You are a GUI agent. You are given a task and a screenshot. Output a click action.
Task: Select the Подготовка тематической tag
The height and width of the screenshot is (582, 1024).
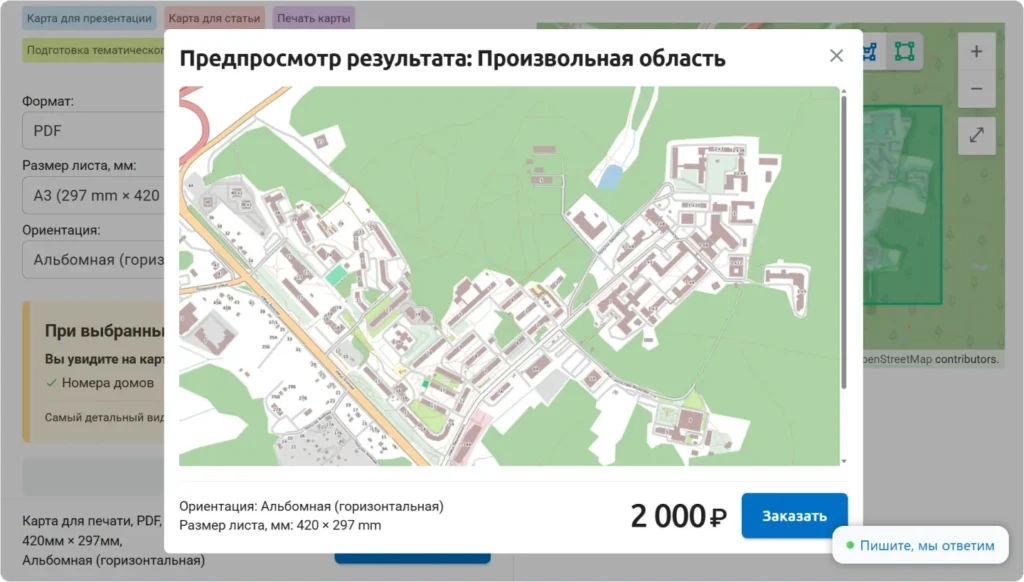coord(93,50)
